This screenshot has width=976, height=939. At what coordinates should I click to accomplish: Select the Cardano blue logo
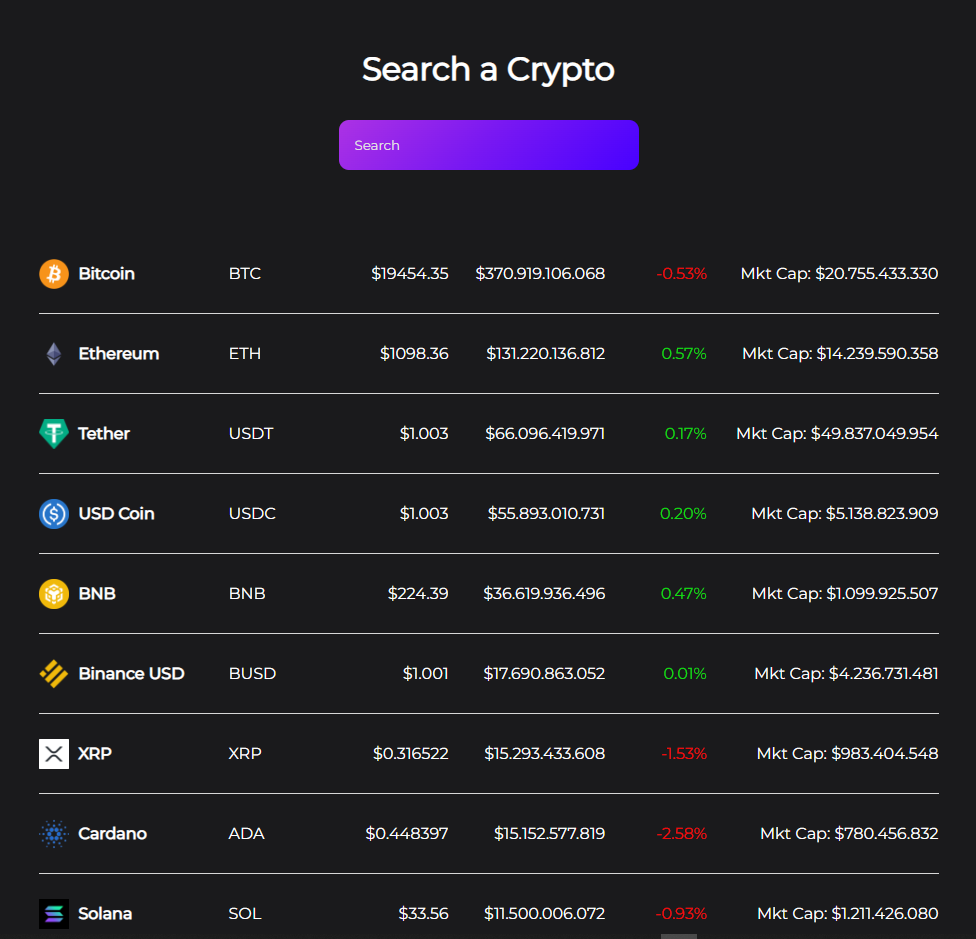(x=53, y=833)
